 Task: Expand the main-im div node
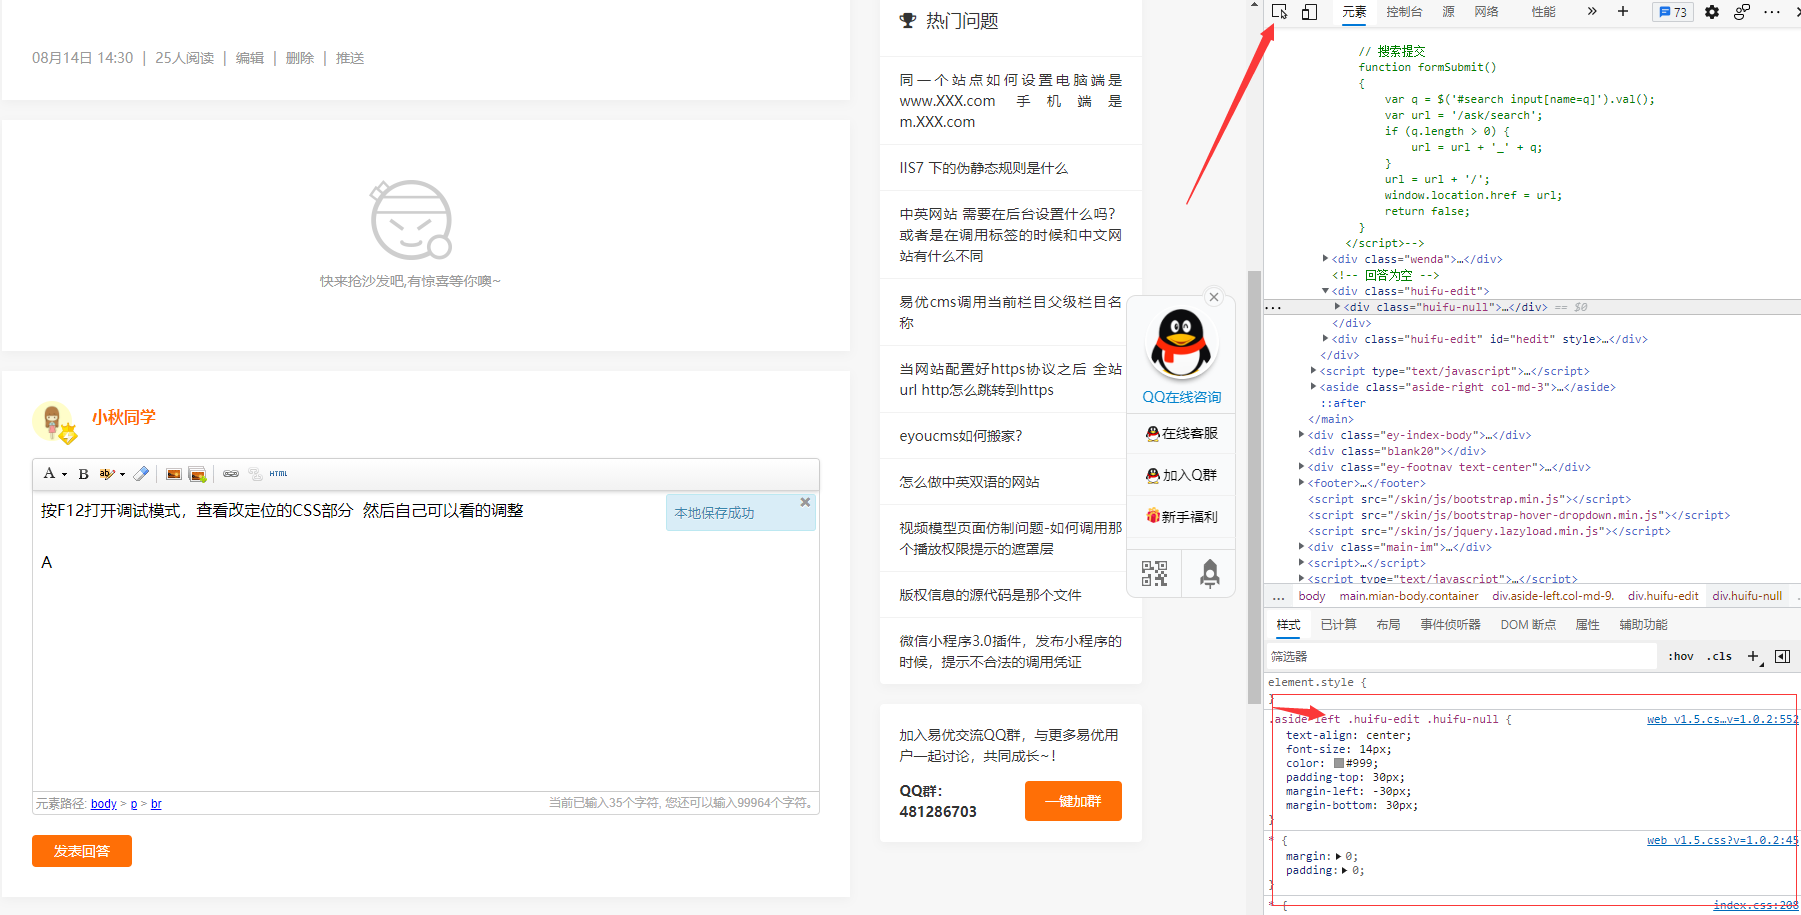[x=1301, y=547]
